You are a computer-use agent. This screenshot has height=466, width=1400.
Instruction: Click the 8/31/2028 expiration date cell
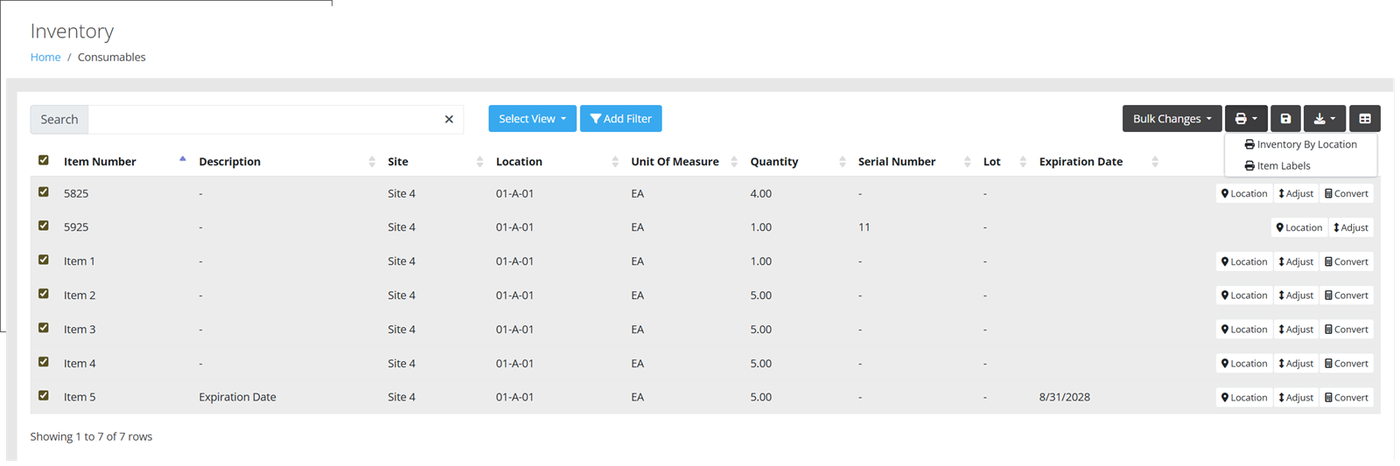coord(1065,398)
